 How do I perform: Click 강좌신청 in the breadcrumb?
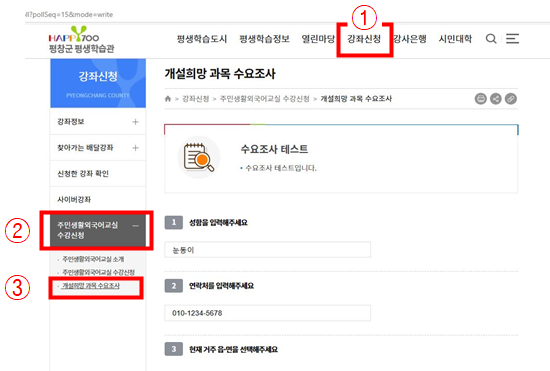pyautogui.click(x=195, y=99)
